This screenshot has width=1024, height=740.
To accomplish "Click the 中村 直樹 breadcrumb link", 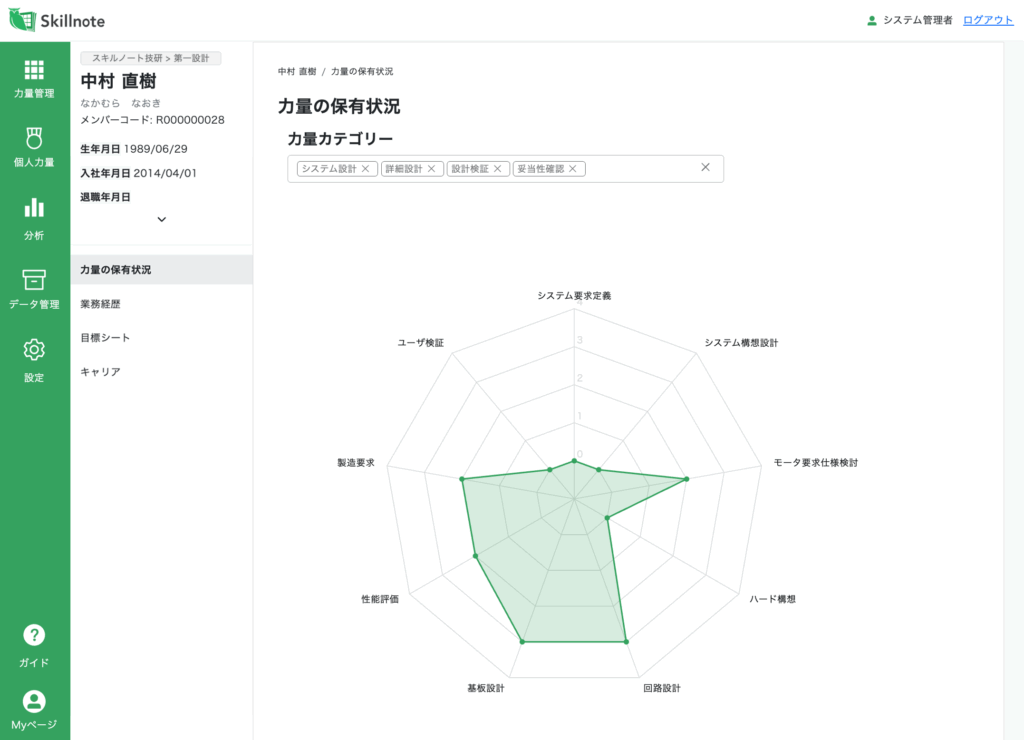I will point(297,72).
